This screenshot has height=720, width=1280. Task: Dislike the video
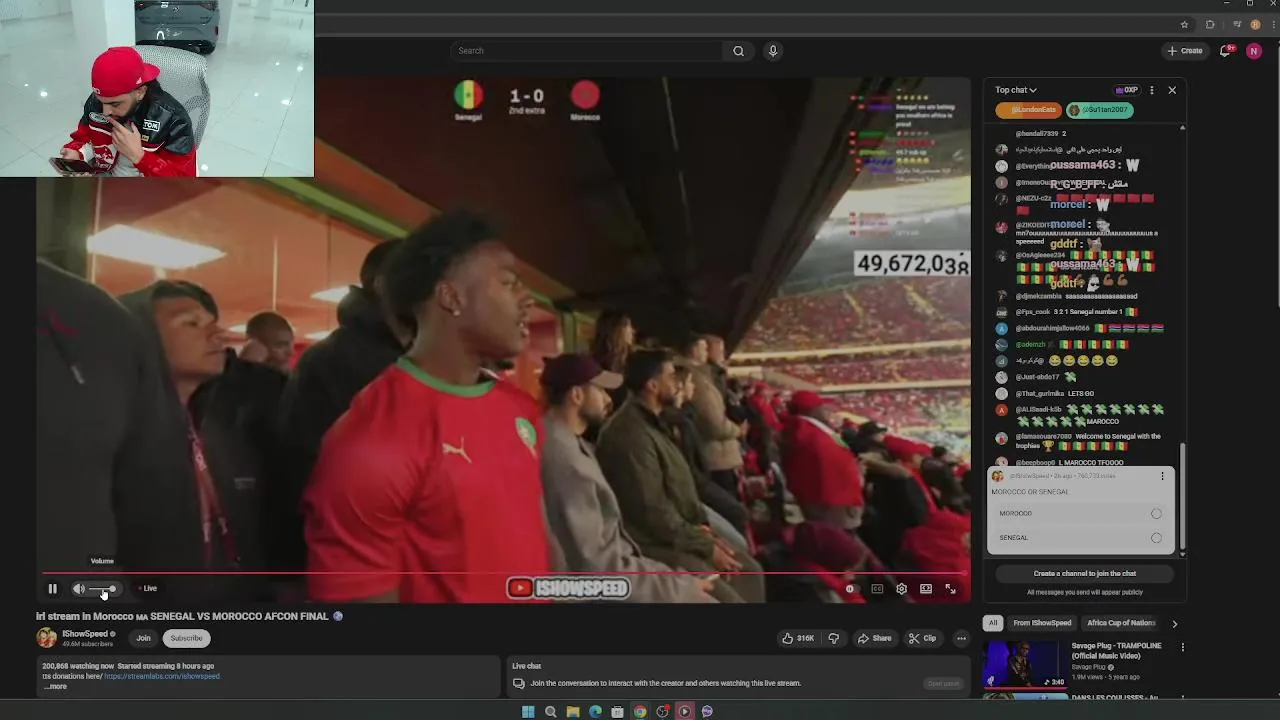coord(833,638)
